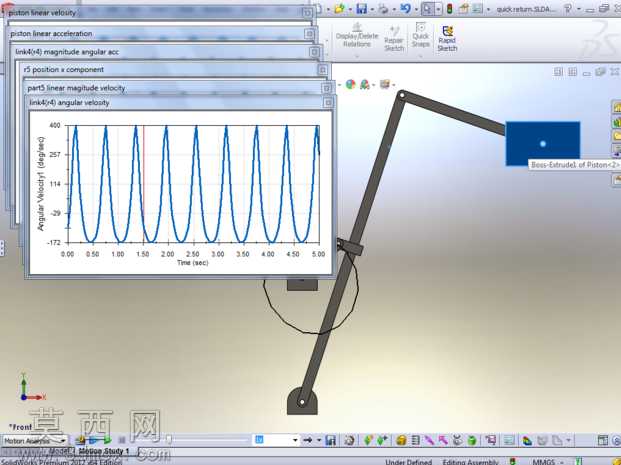Bring 'piston linear acceleration' plot window forward

160,34
